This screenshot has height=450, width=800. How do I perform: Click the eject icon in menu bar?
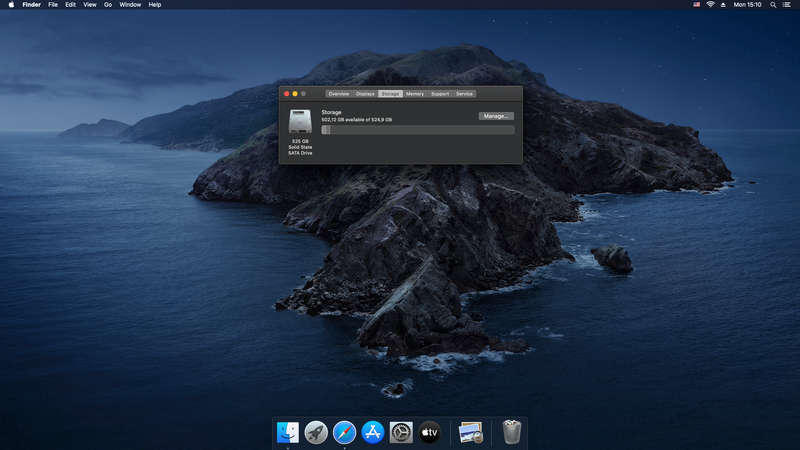coord(723,5)
